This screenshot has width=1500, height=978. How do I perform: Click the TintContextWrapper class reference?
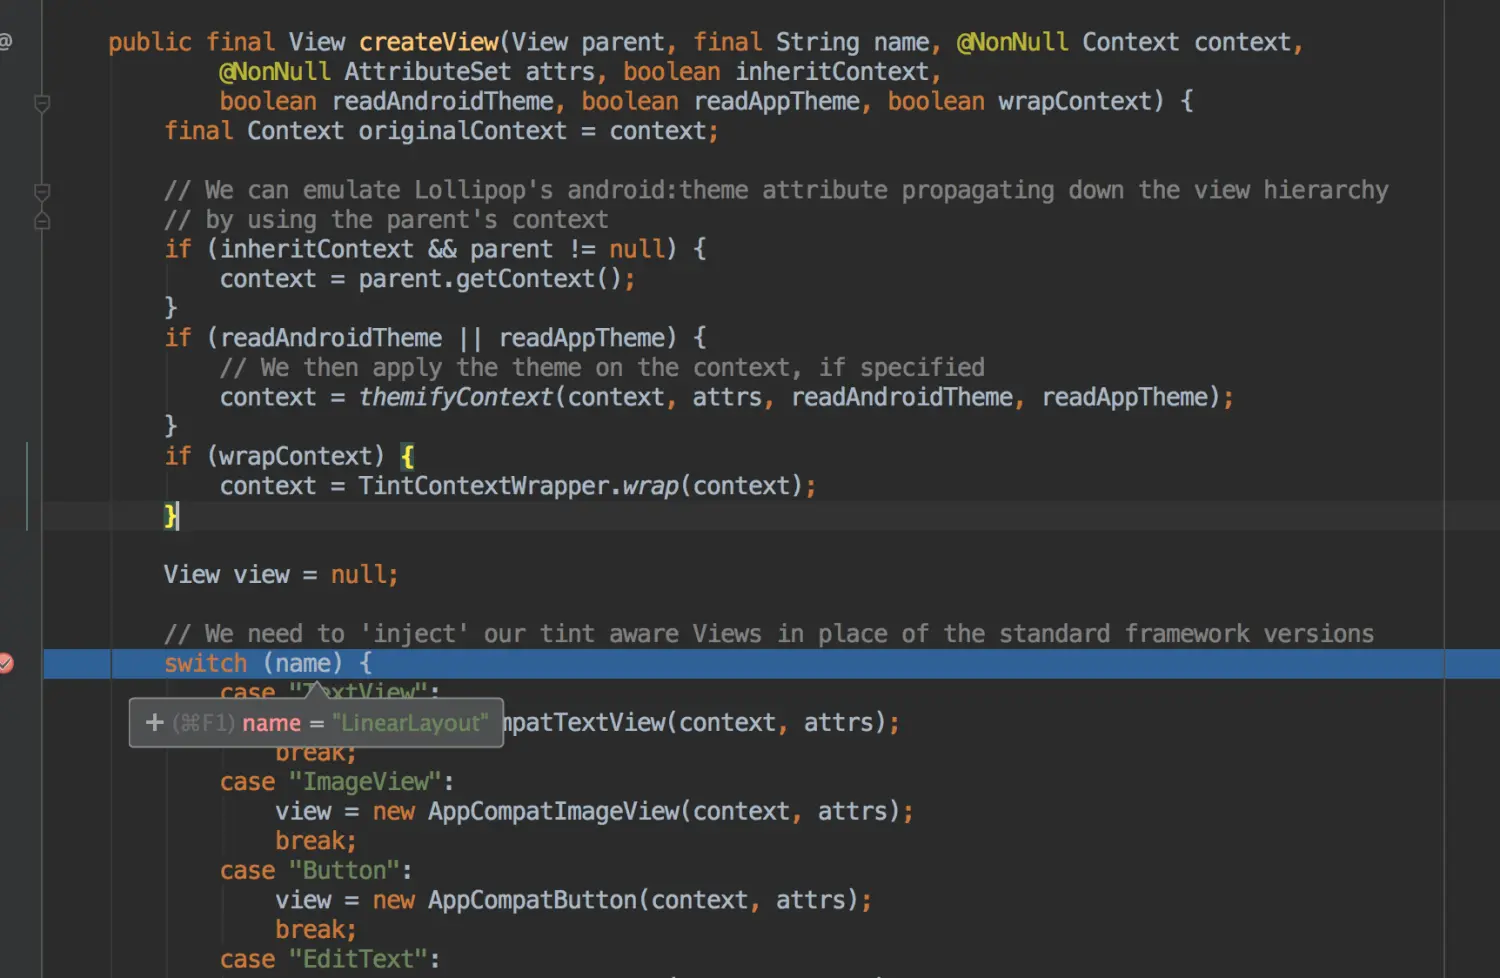tap(484, 486)
